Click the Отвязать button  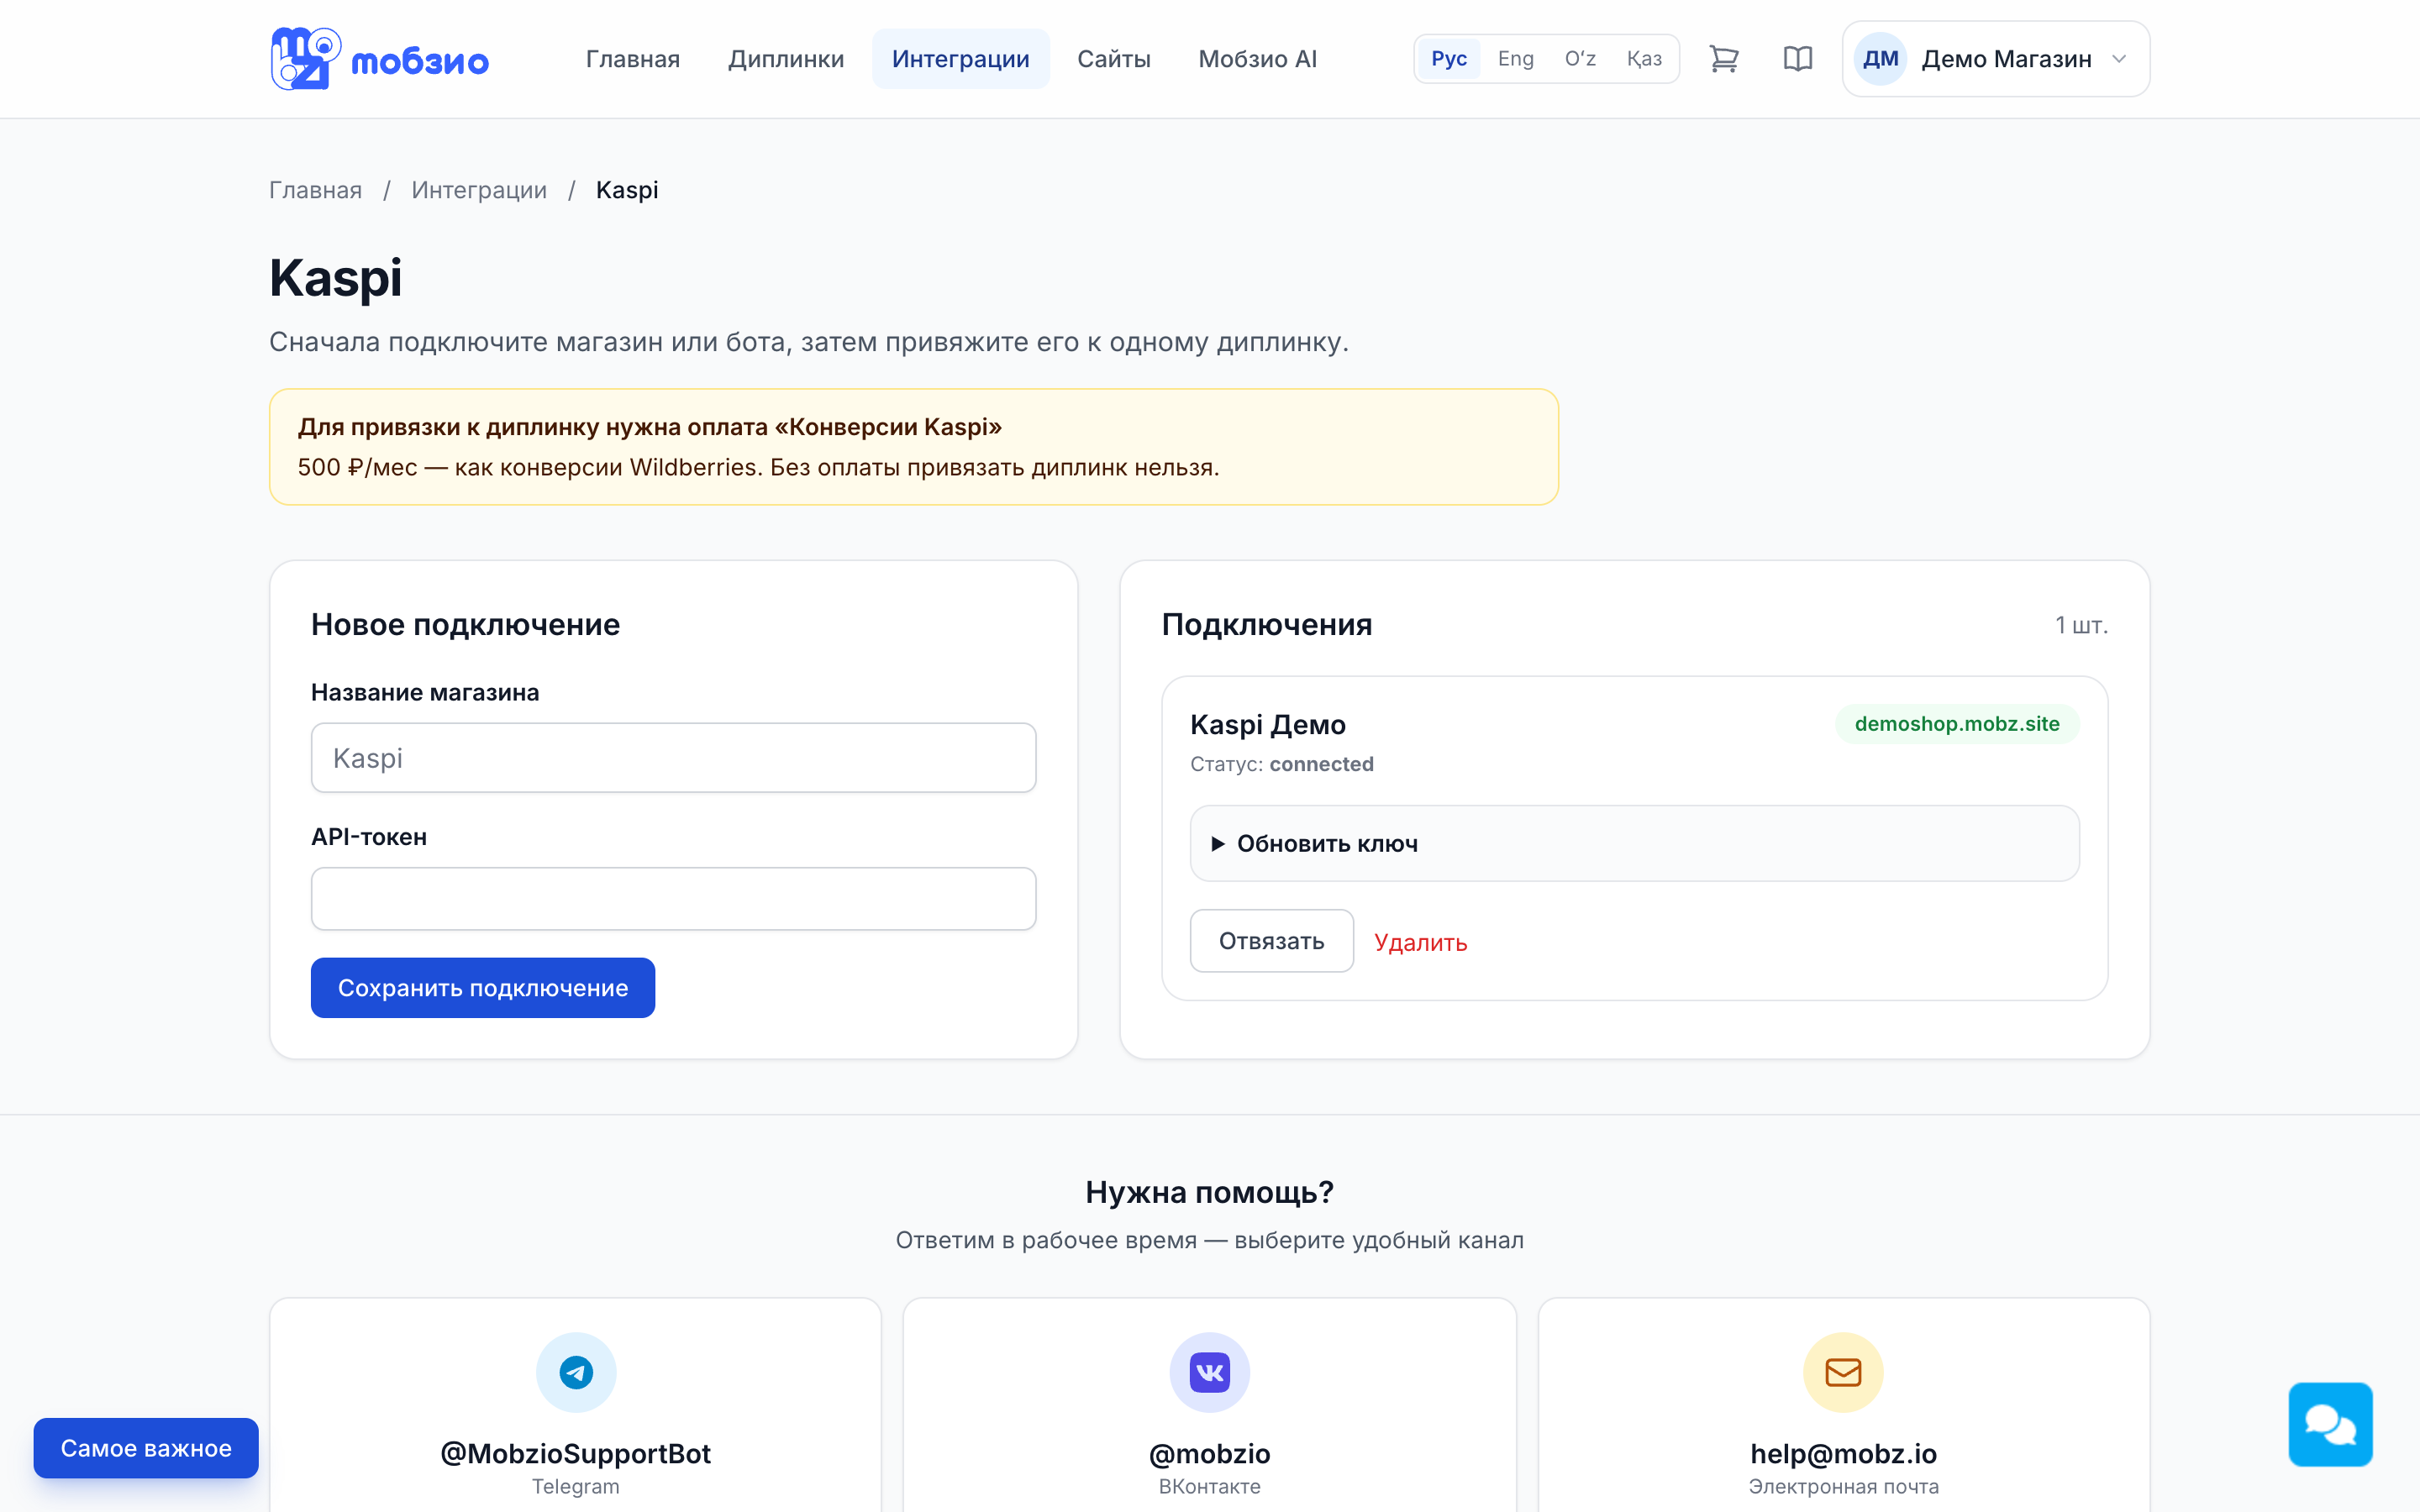pos(1271,940)
